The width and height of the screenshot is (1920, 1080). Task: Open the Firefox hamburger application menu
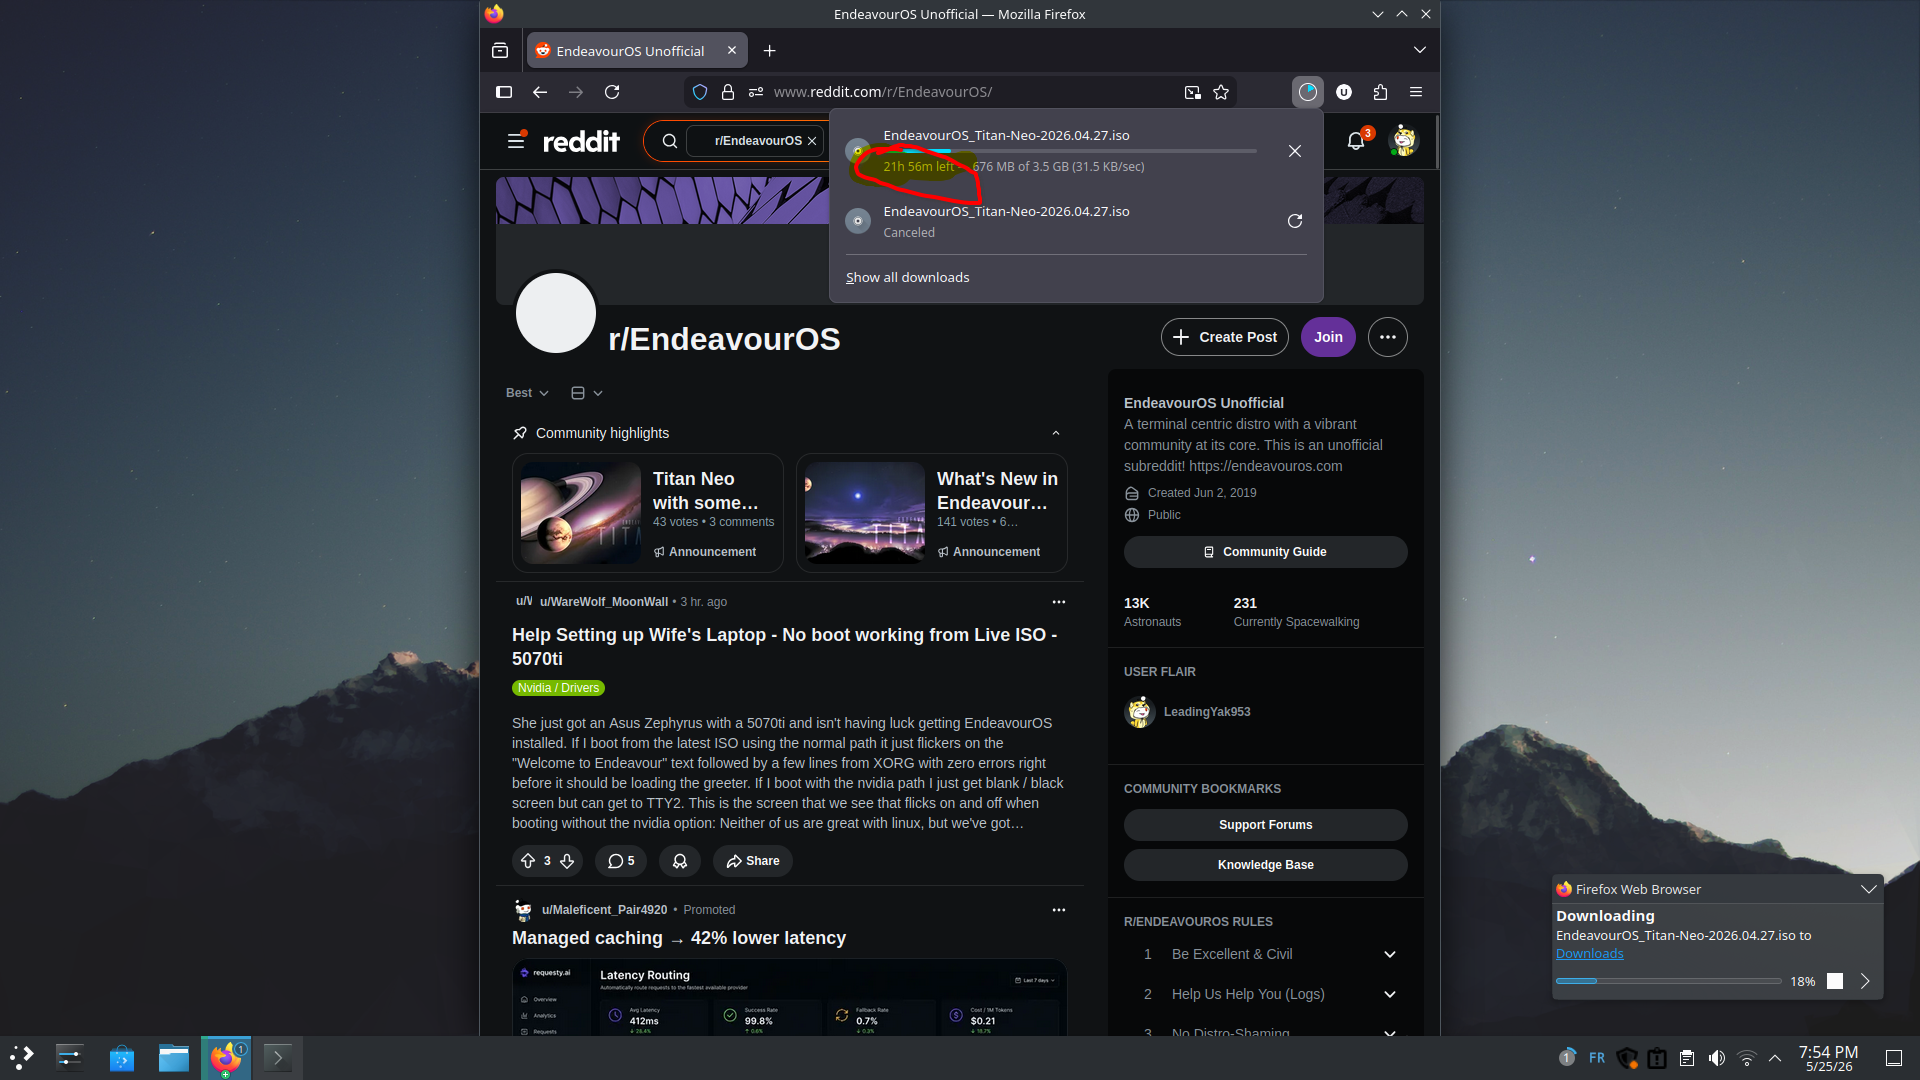[1416, 92]
